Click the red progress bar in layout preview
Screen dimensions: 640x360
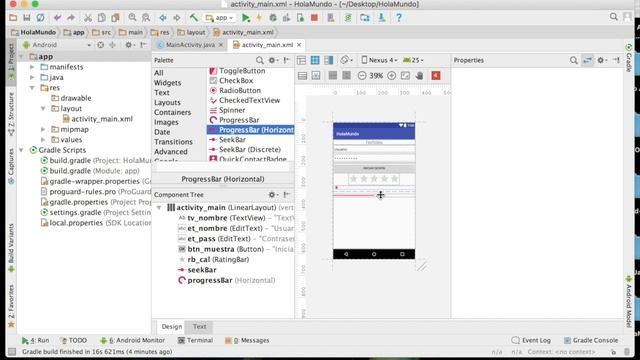pyautogui.click(x=374, y=196)
